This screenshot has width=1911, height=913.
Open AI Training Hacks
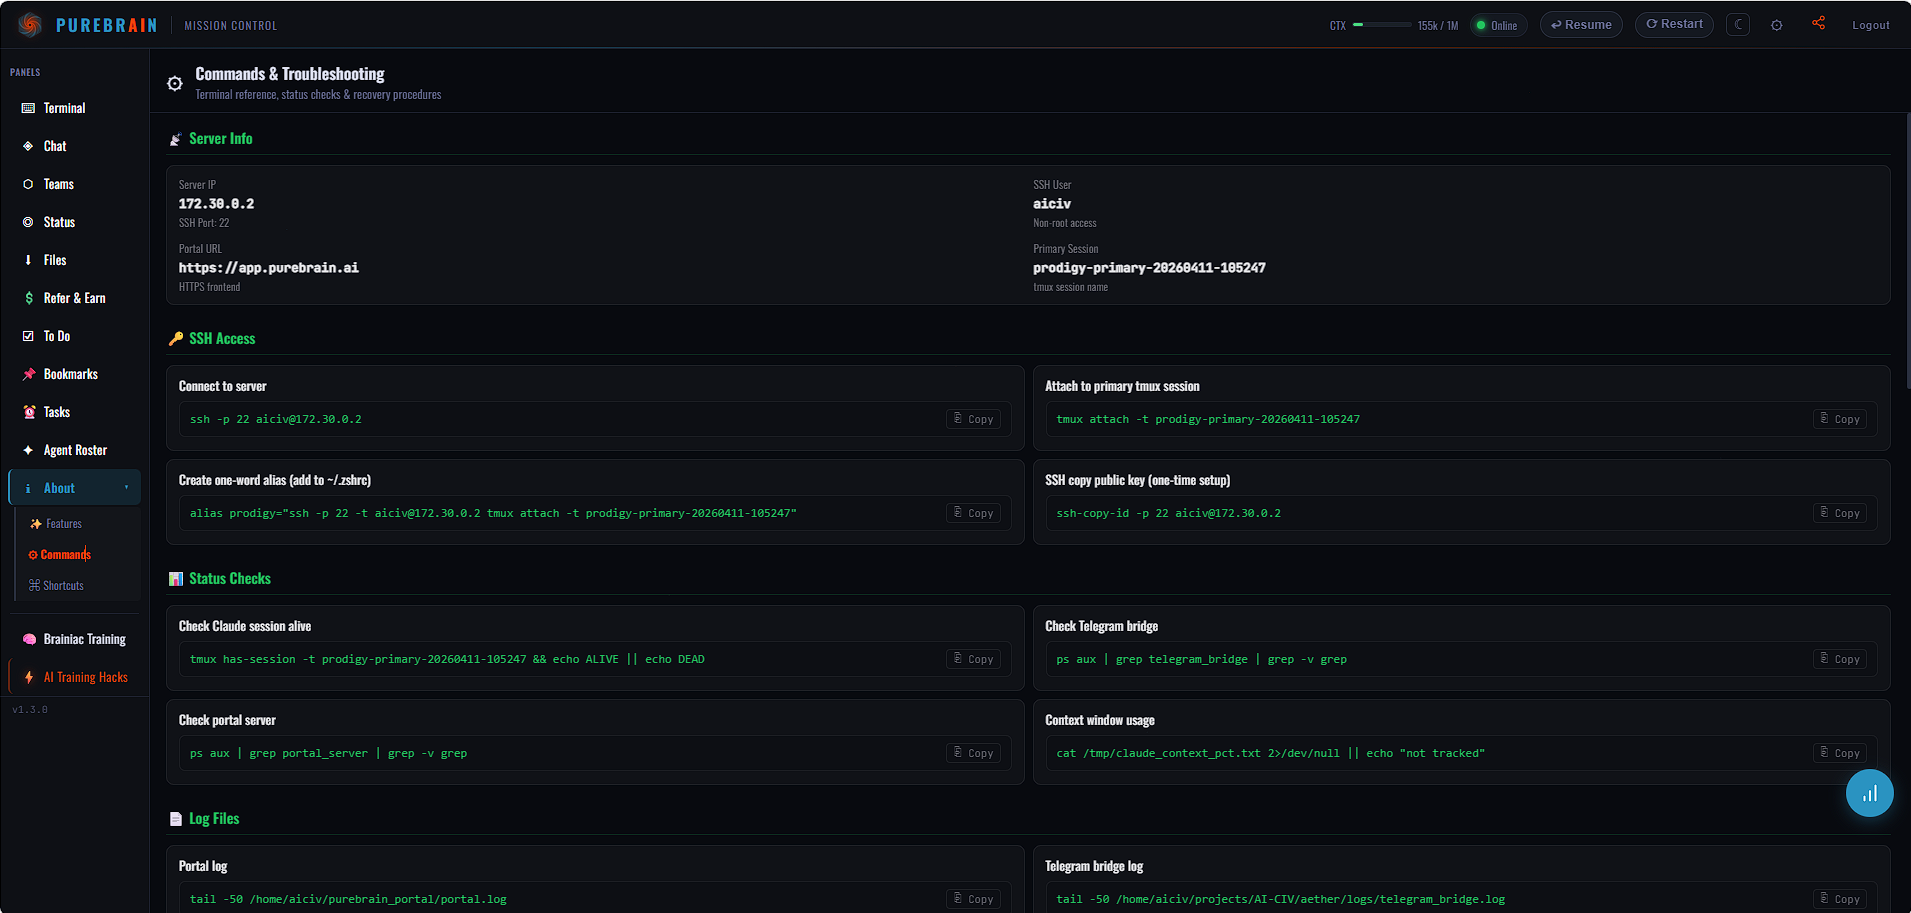75,677
